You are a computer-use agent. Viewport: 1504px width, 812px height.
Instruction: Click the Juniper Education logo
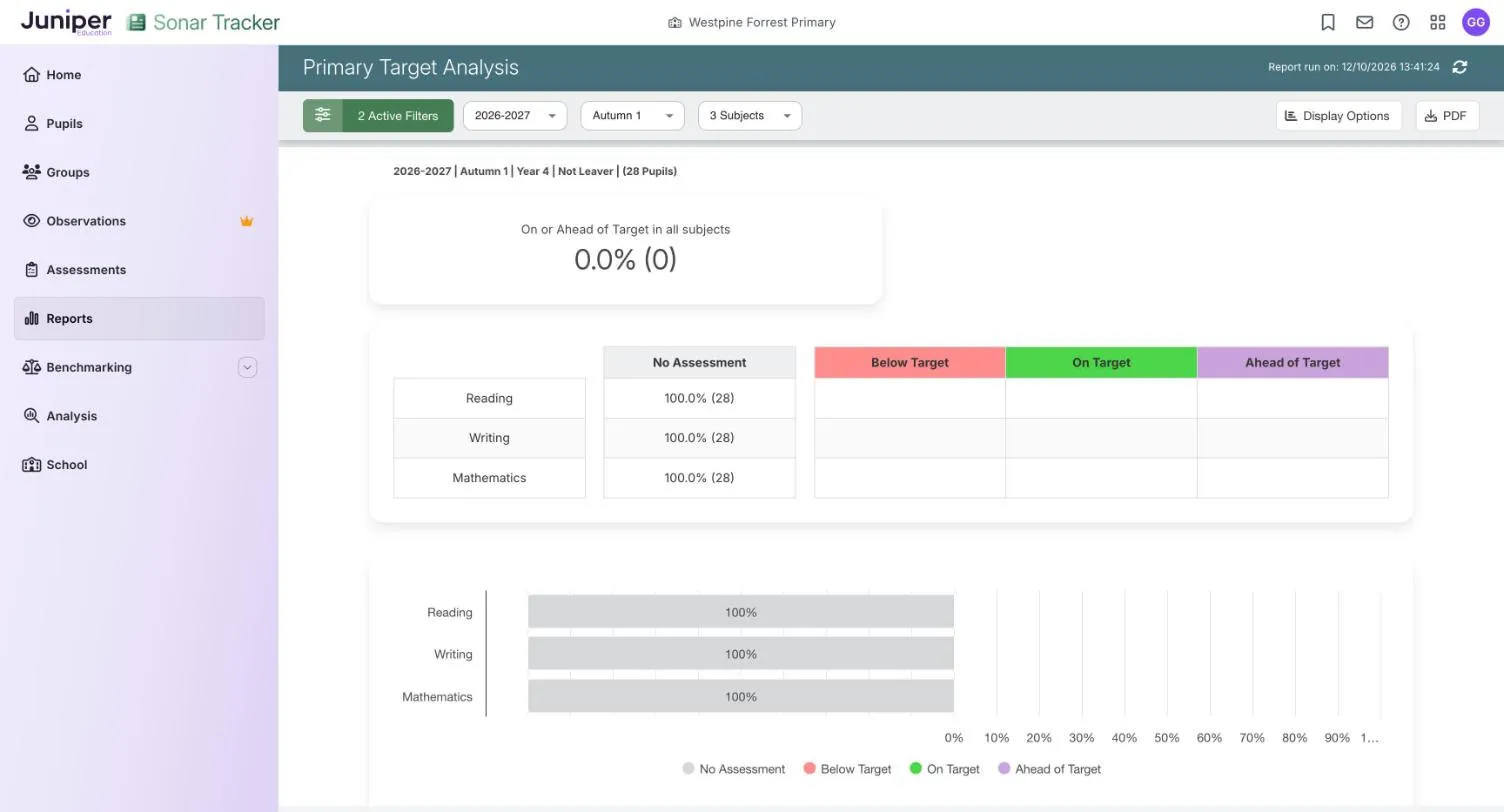tap(65, 22)
